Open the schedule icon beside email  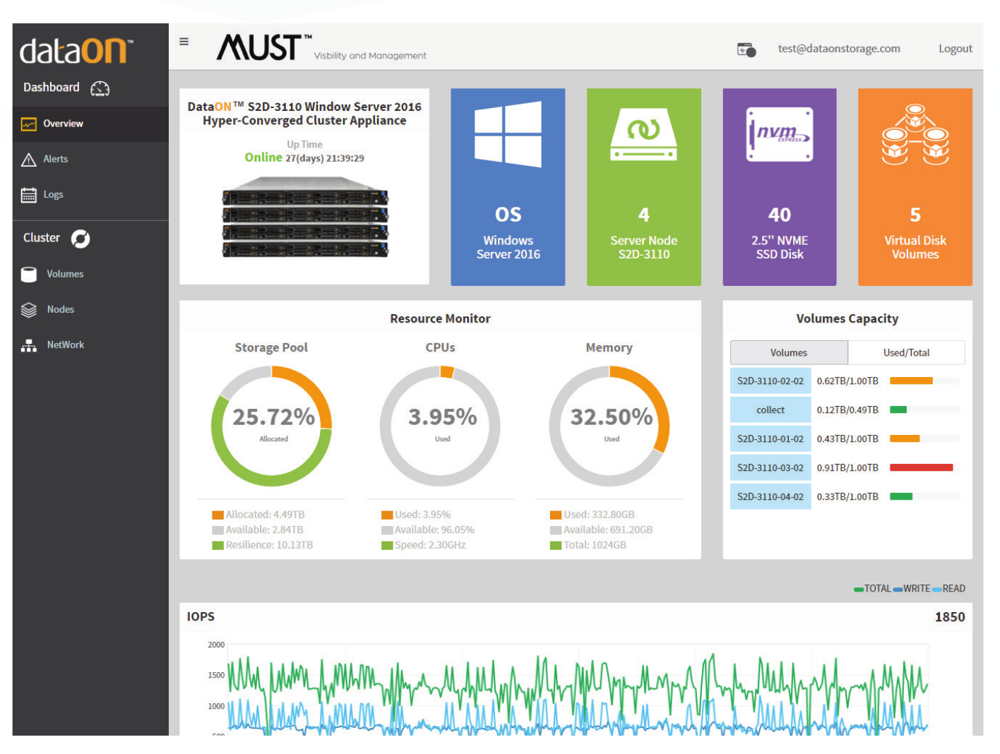click(746, 49)
